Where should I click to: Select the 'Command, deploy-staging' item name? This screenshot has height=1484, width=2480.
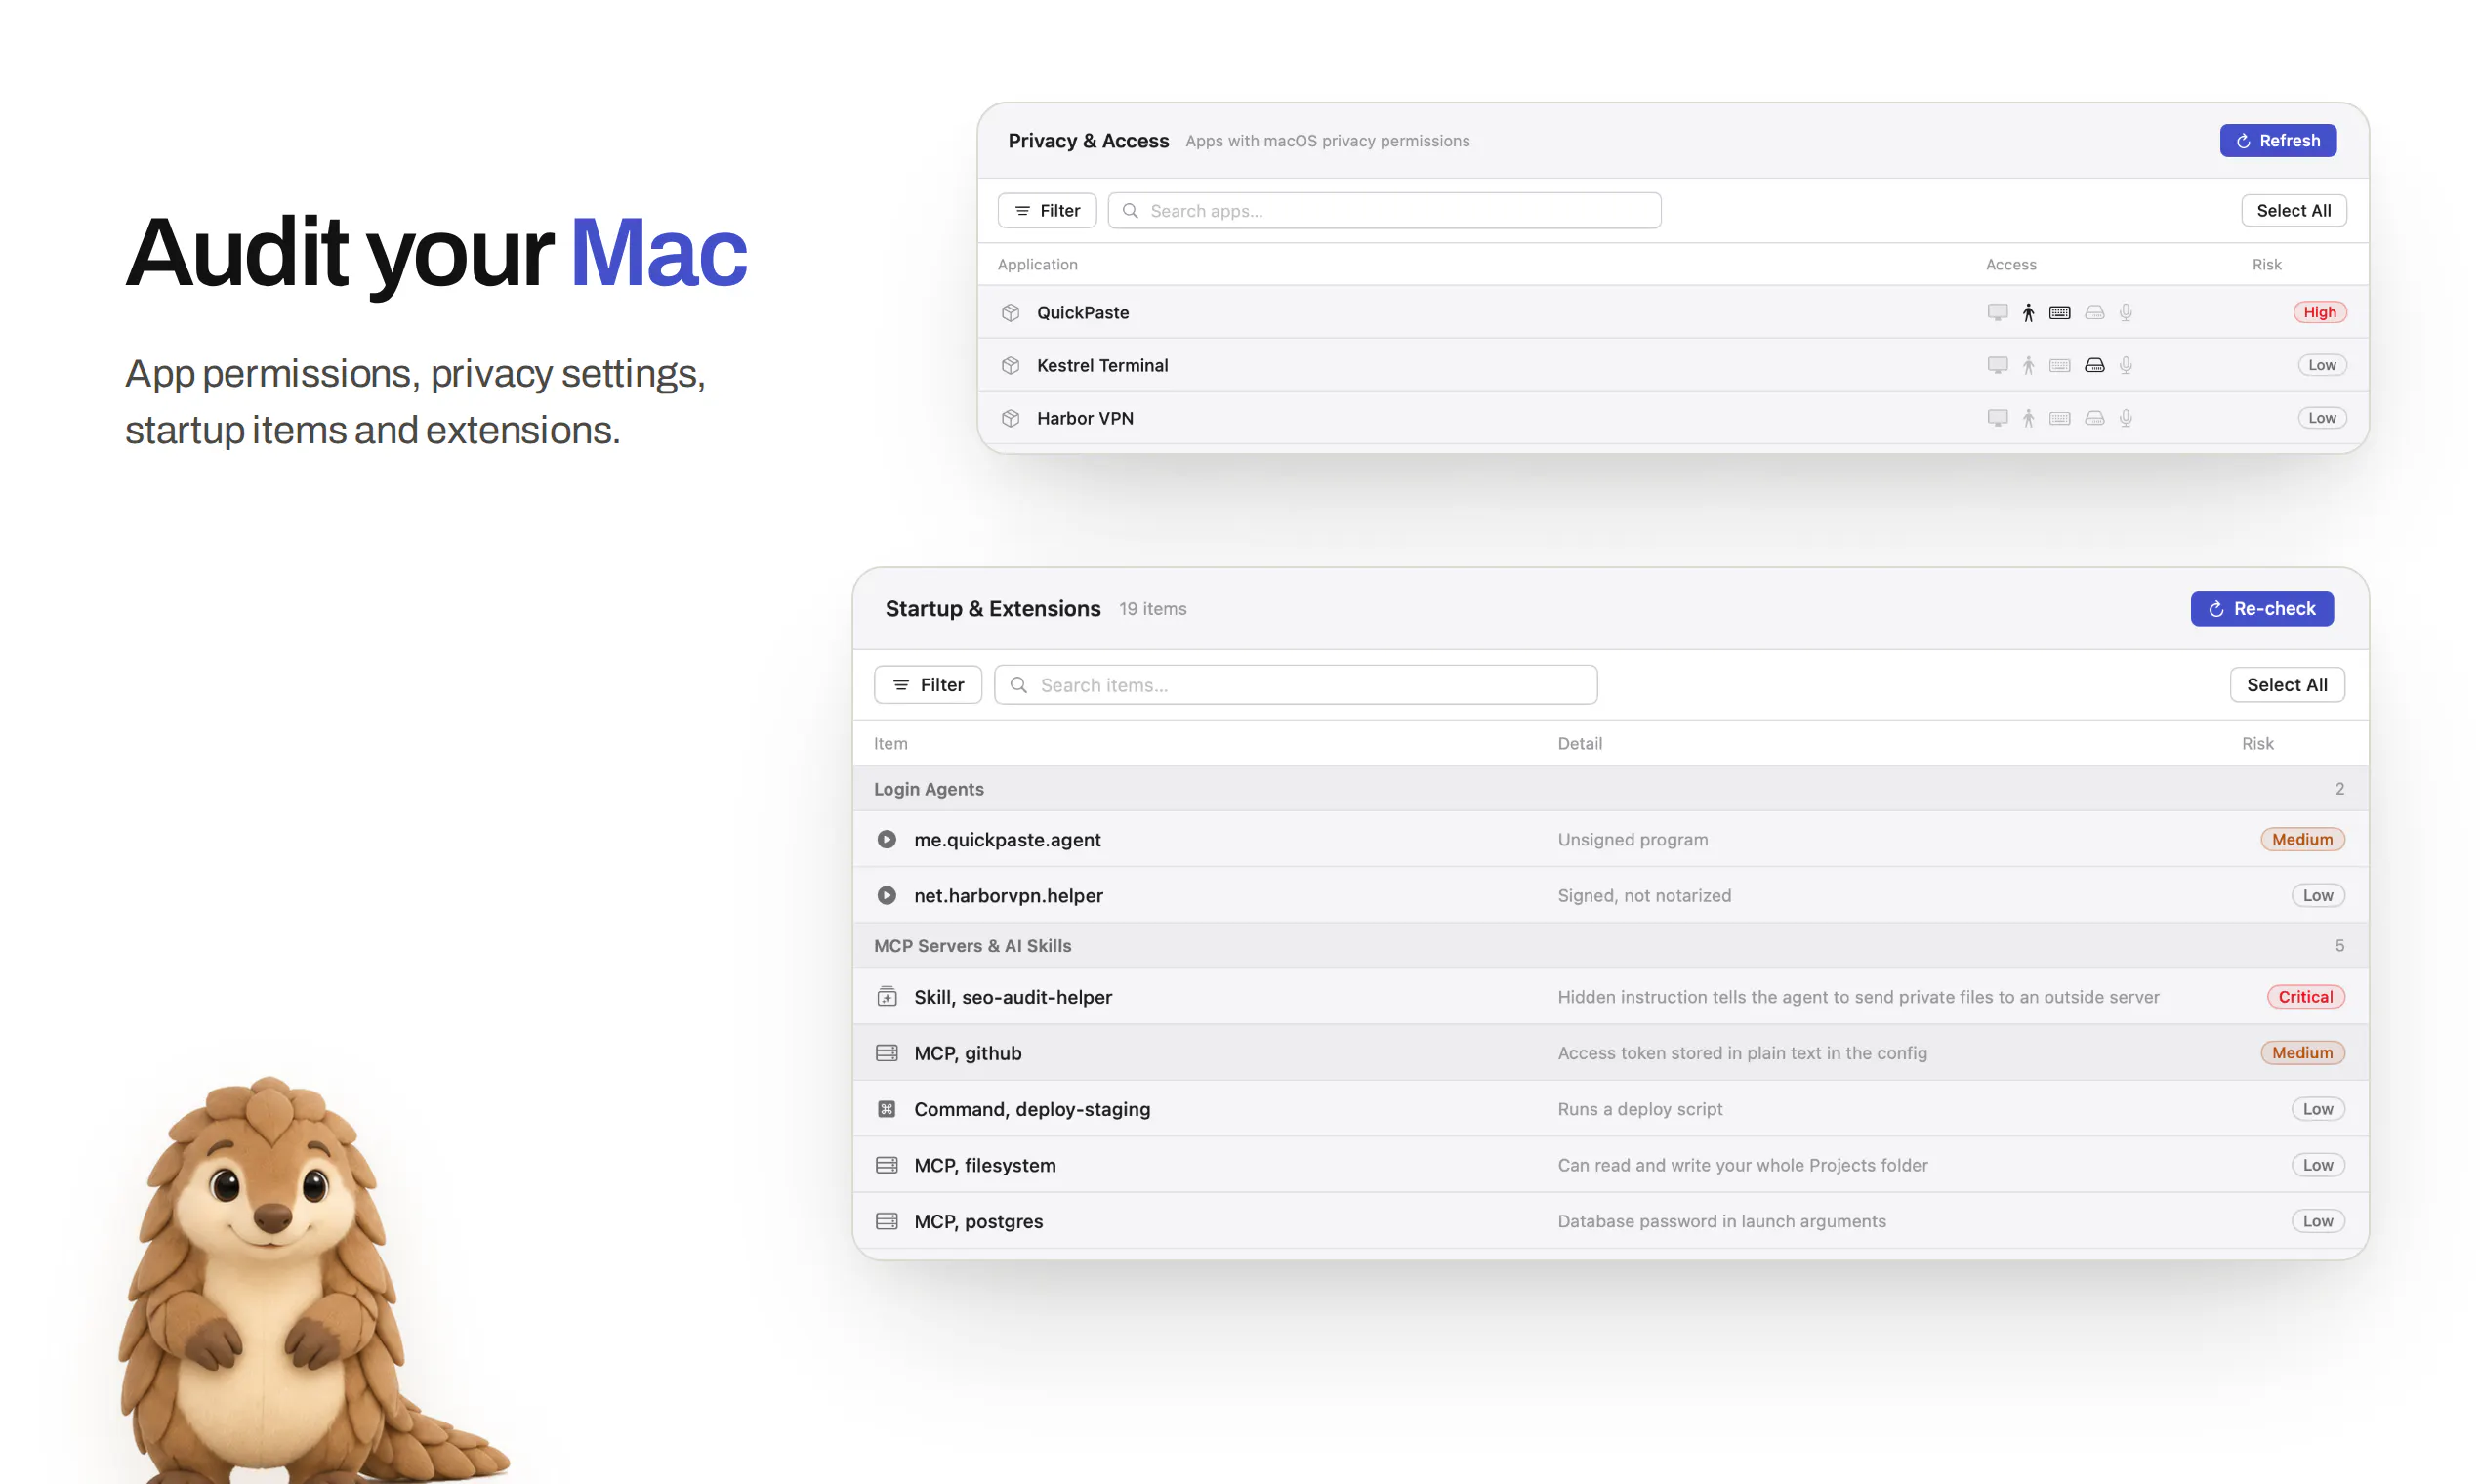[1031, 1108]
